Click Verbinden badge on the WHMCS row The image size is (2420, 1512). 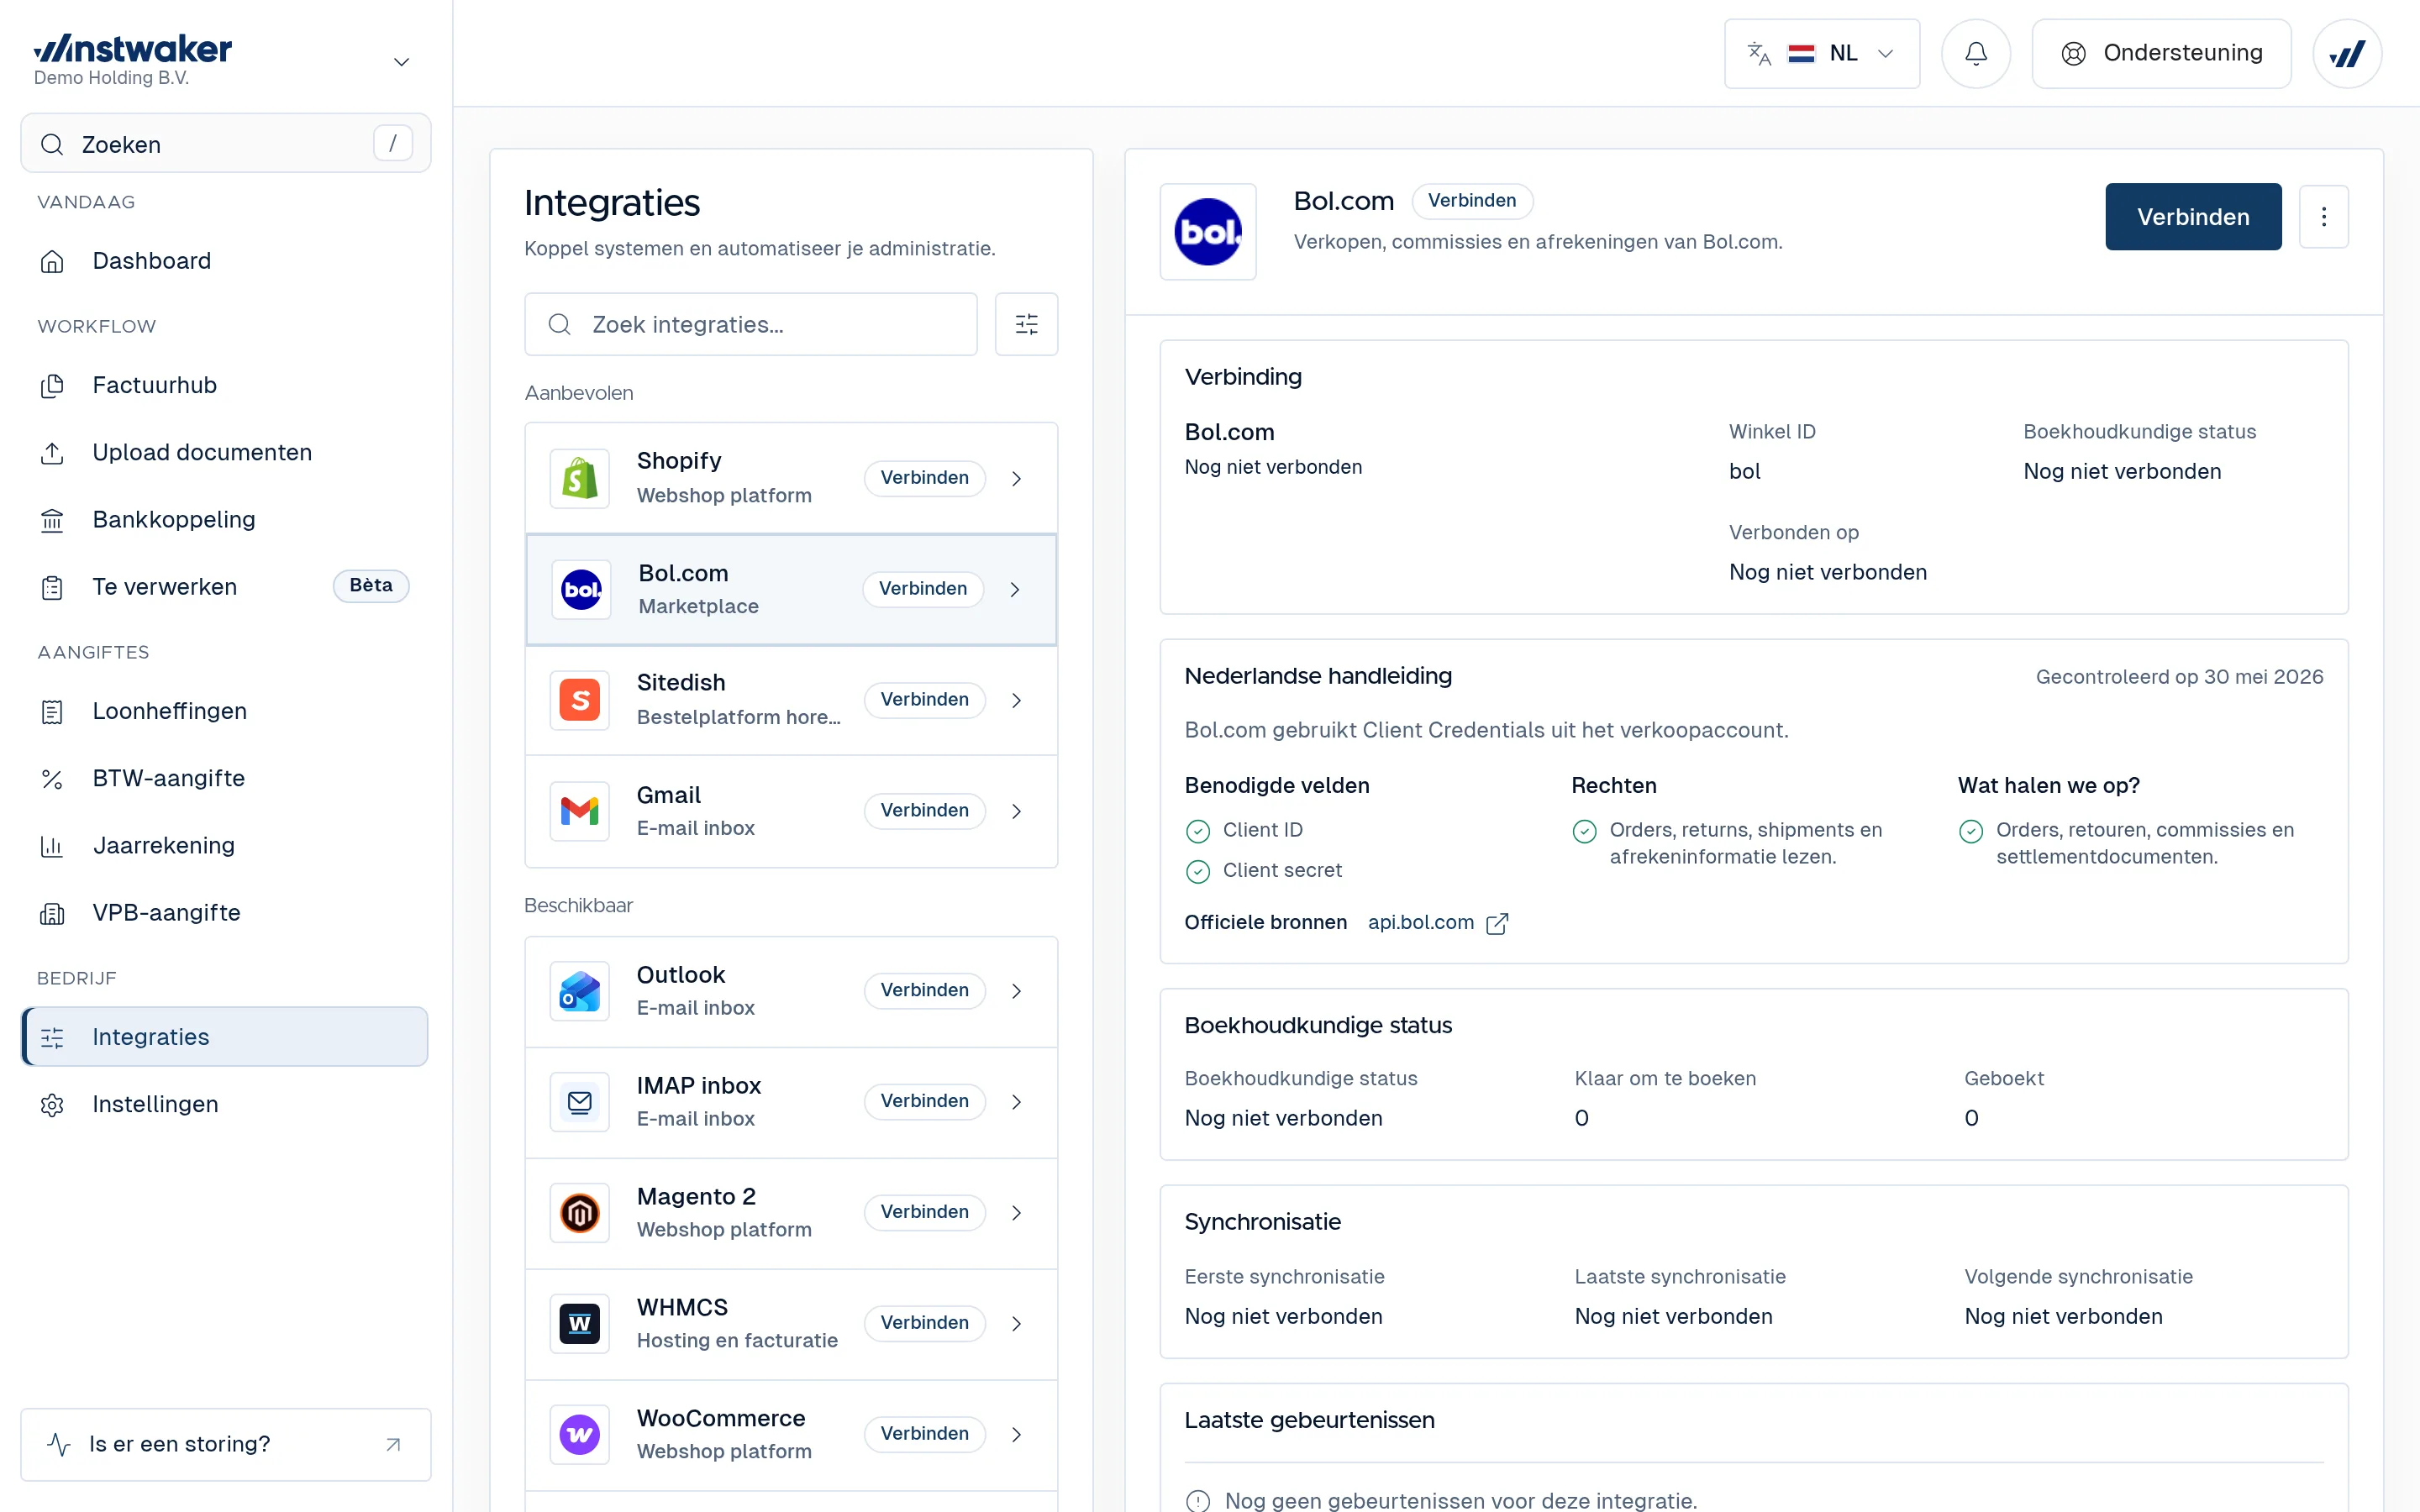point(924,1323)
